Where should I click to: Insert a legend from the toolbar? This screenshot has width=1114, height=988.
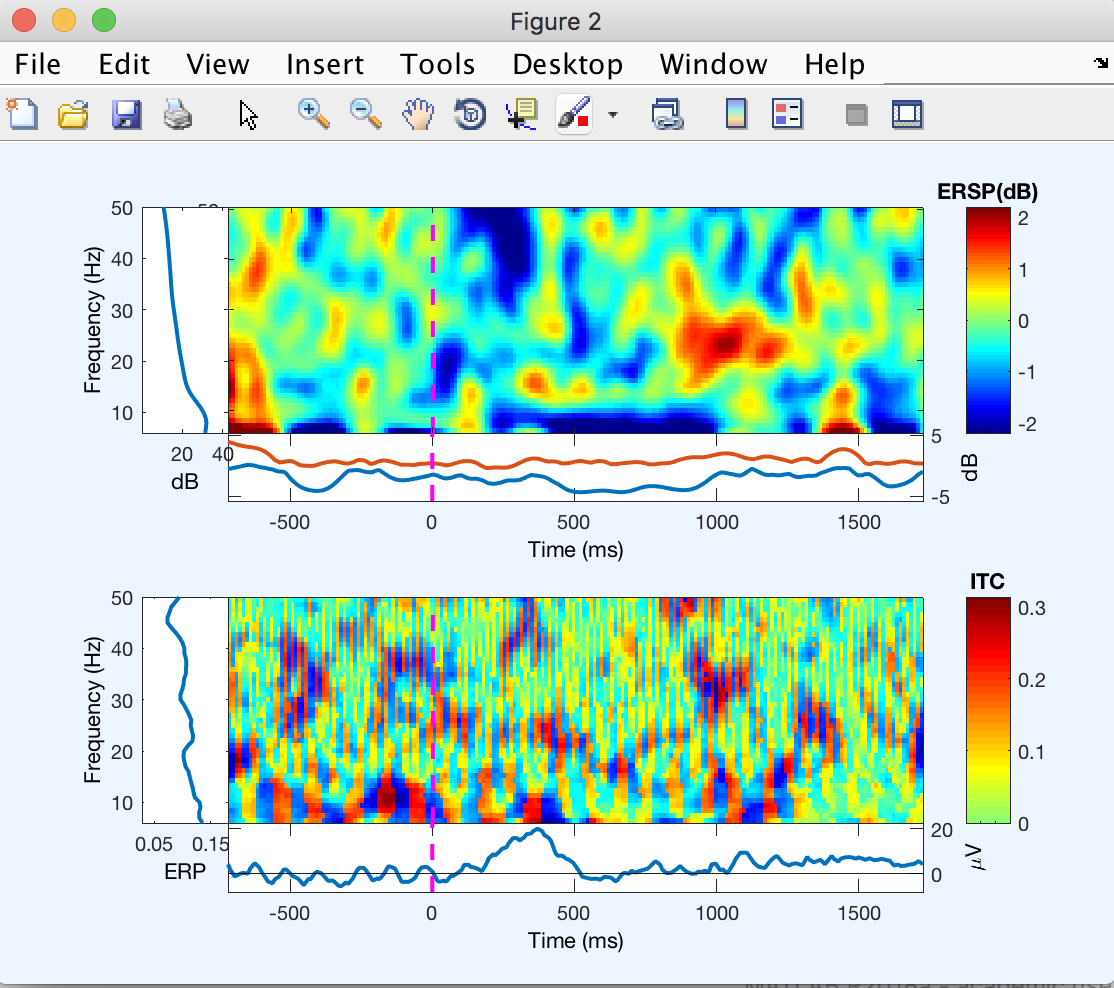pyautogui.click(x=787, y=114)
